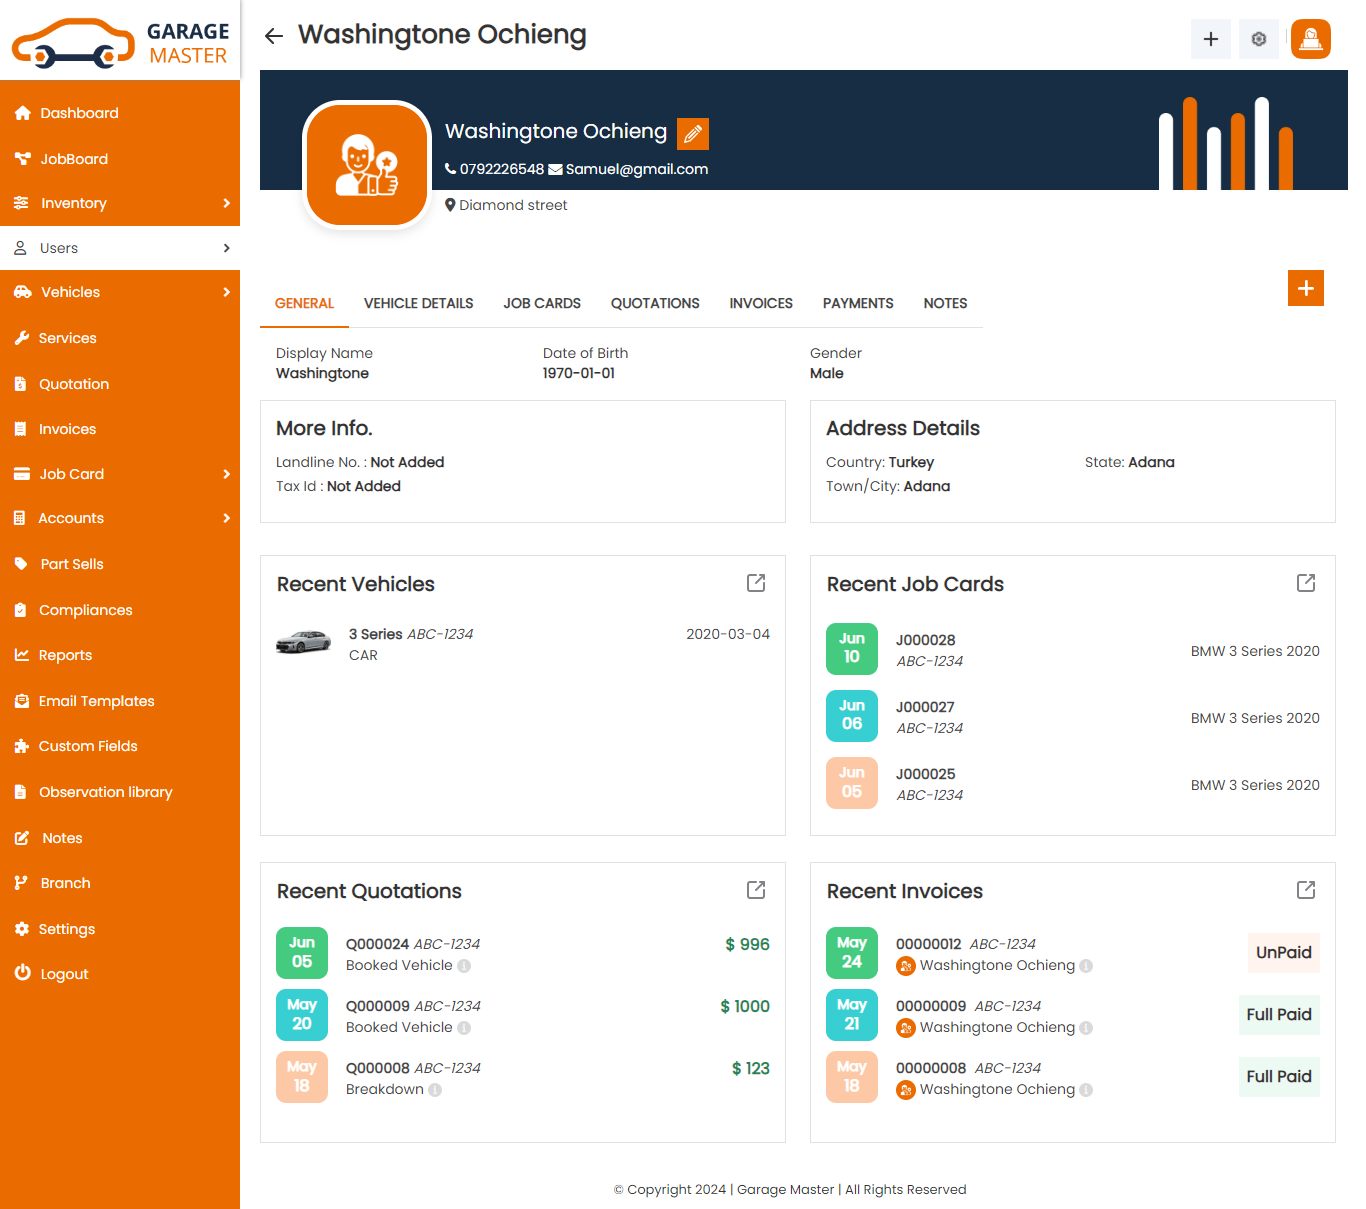Open Recent Invoices external link icon
The width and height of the screenshot is (1366, 1209).
(1305, 890)
